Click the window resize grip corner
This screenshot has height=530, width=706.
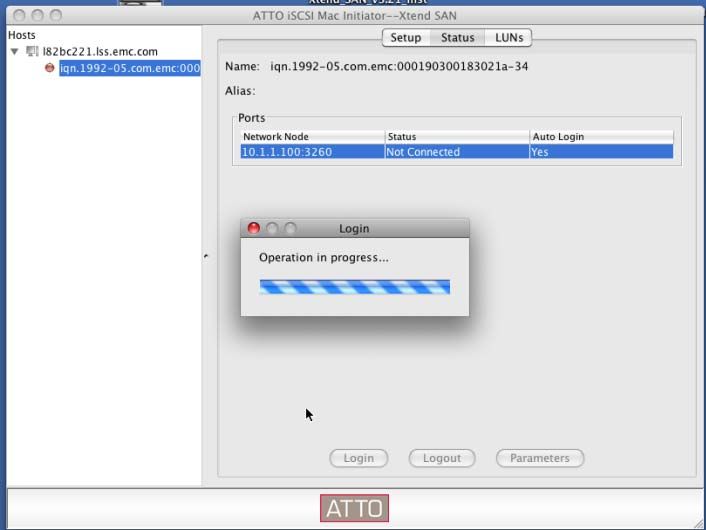(x=698, y=524)
